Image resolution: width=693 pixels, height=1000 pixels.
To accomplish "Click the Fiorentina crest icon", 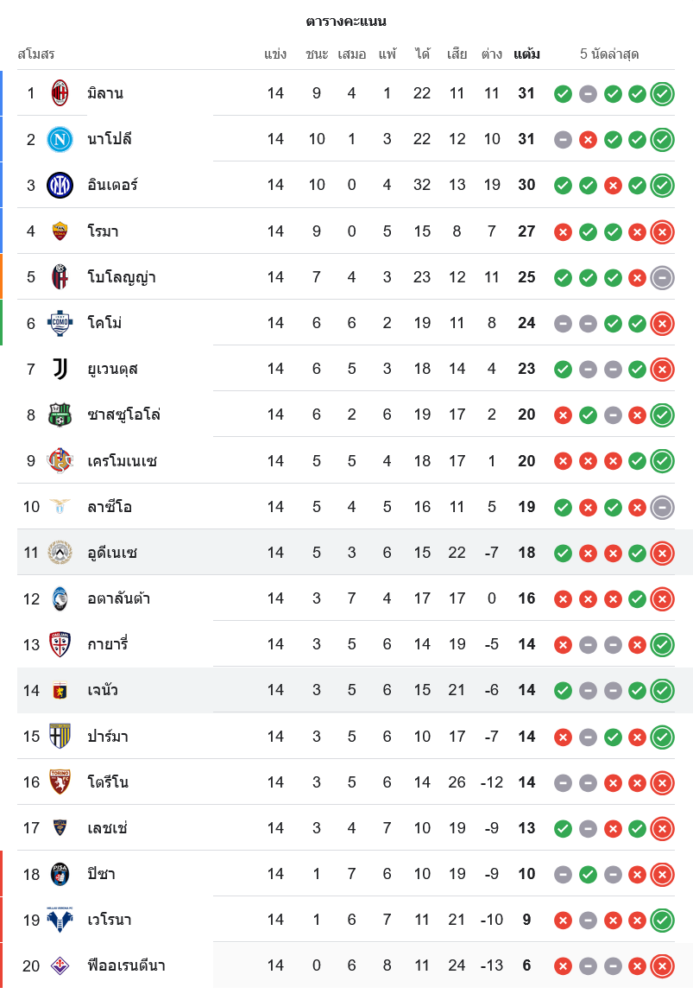I will 60,966.
